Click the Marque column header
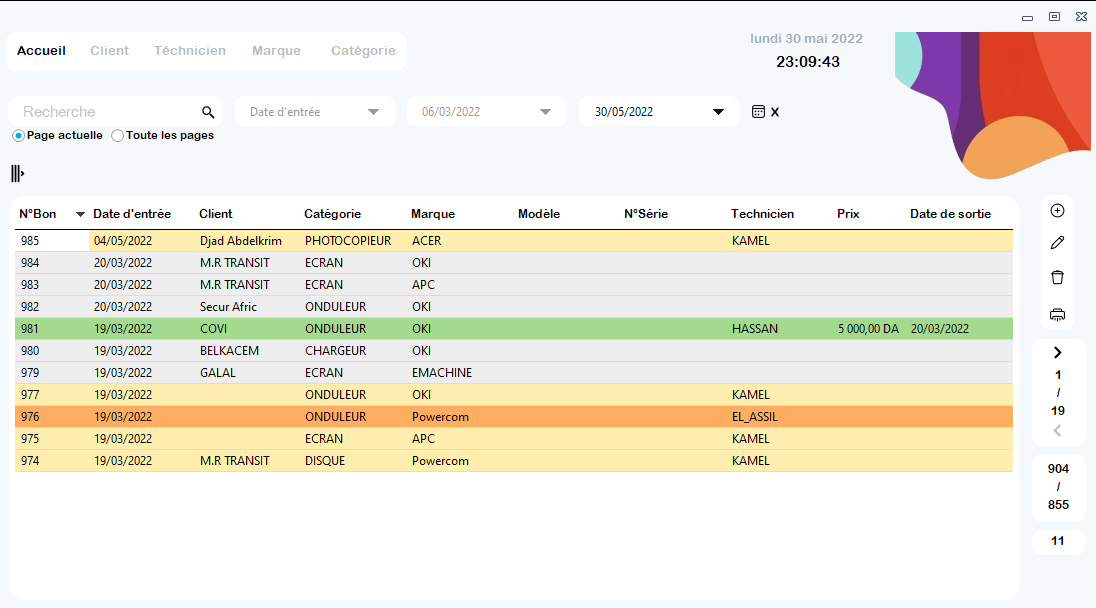 pos(433,214)
